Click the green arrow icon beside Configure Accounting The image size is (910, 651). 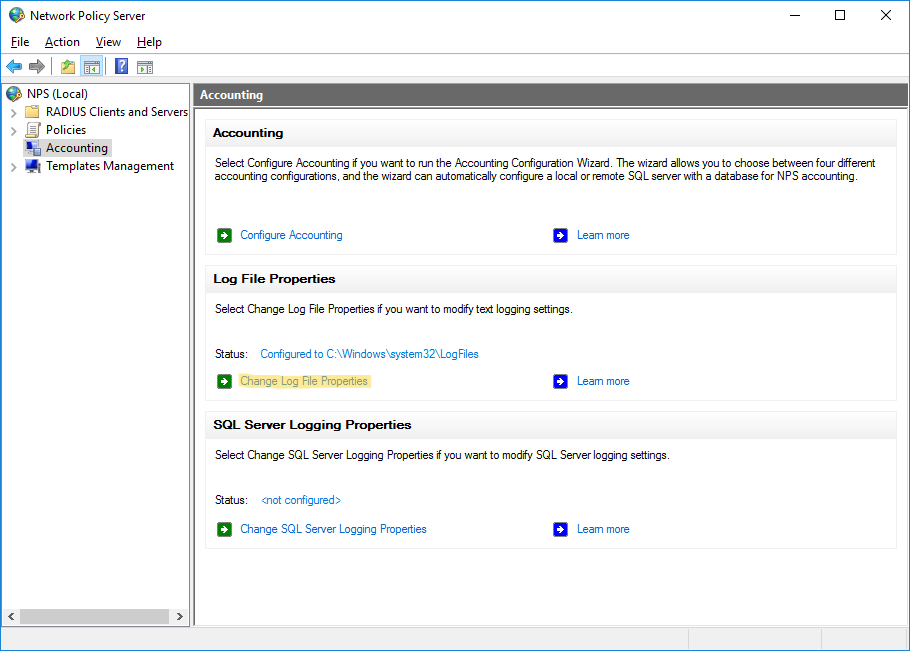[x=224, y=236]
